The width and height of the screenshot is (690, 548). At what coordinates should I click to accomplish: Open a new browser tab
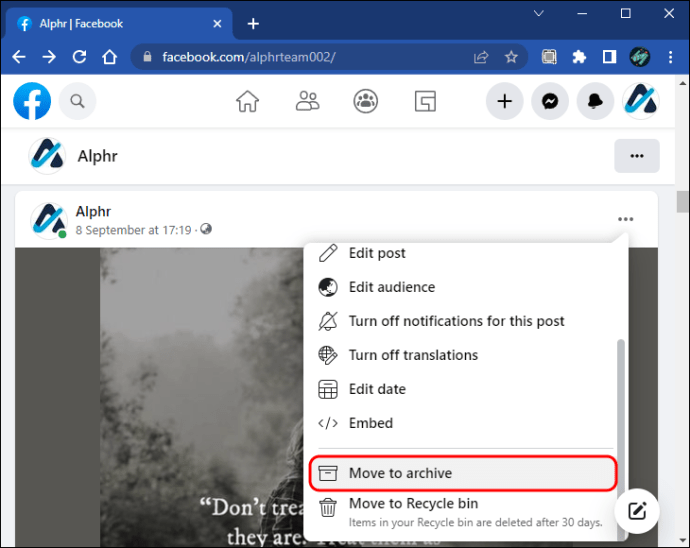click(x=253, y=24)
